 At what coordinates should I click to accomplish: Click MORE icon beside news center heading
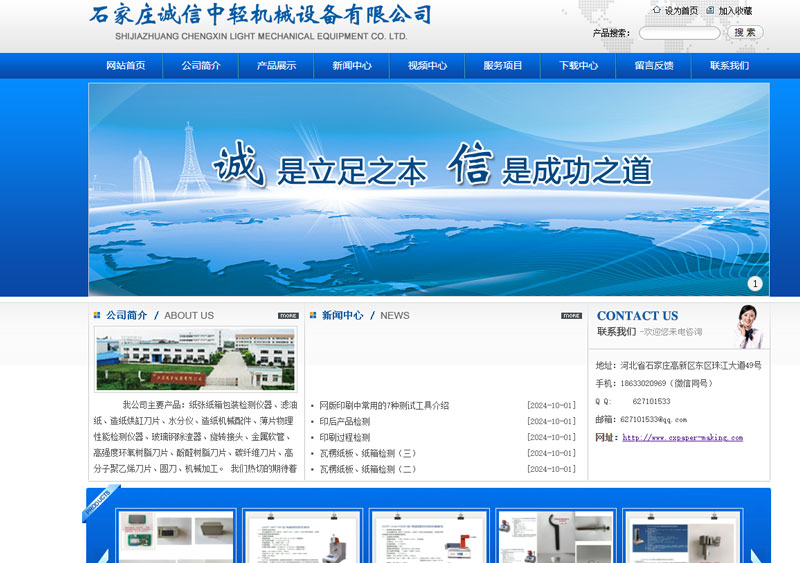571,316
